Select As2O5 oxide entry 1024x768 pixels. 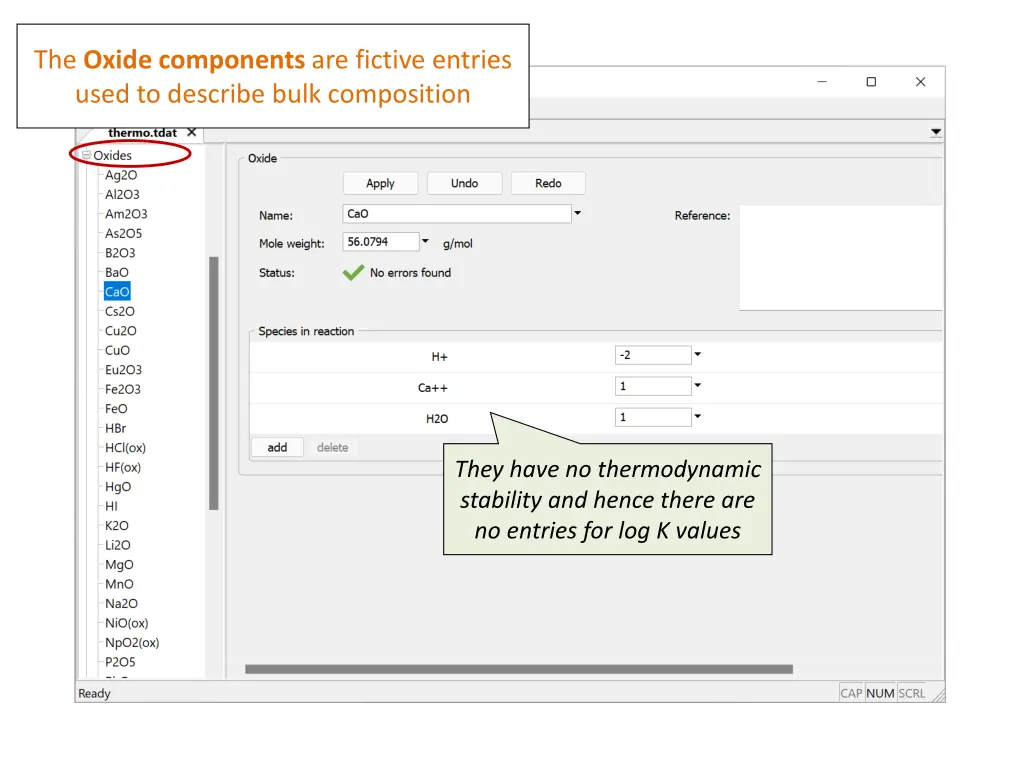point(123,234)
